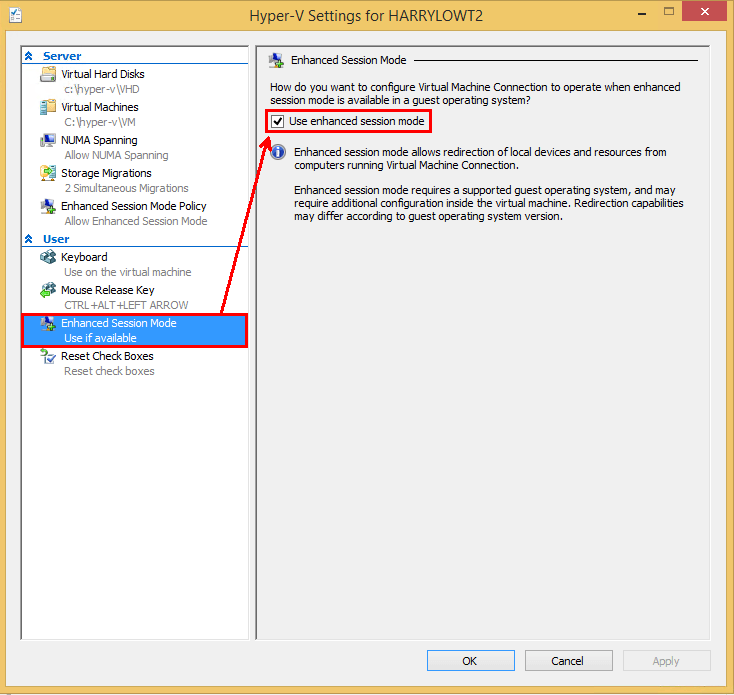This screenshot has height=695, width=734.
Task: Toggle the Use enhanced session mode checkbox
Action: click(278, 122)
